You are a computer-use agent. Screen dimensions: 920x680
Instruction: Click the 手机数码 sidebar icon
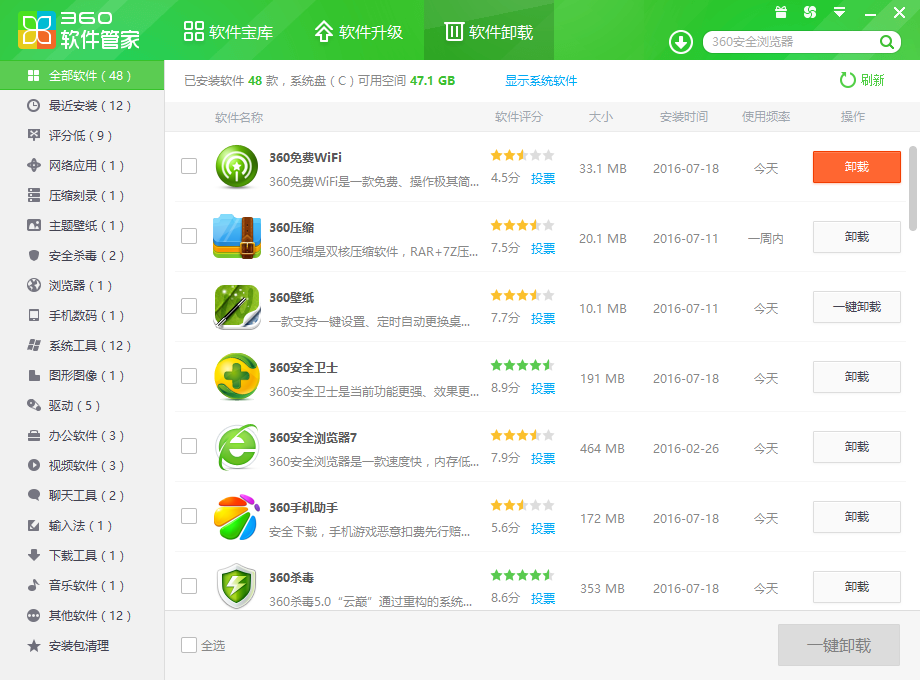coord(33,316)
